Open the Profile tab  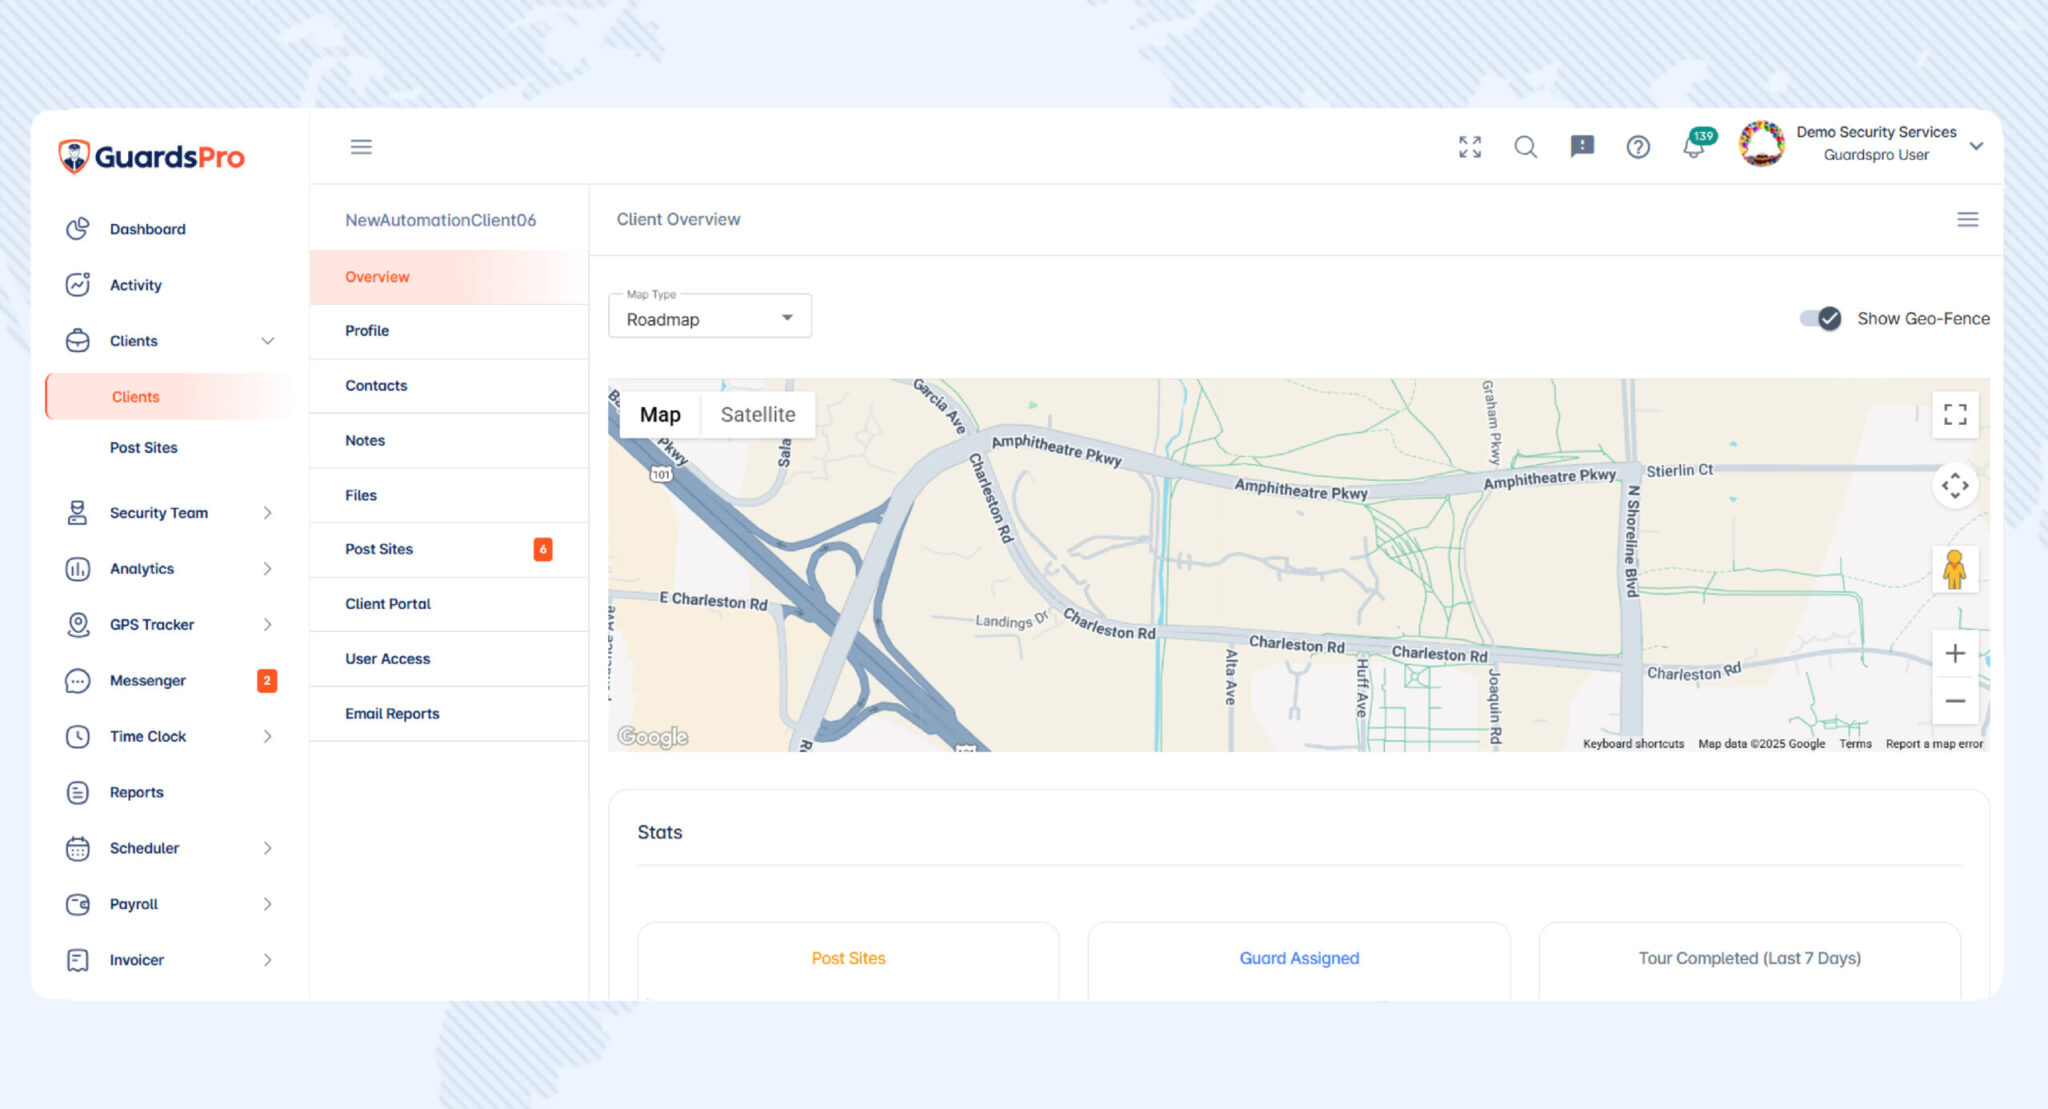[x=449, y=331]
